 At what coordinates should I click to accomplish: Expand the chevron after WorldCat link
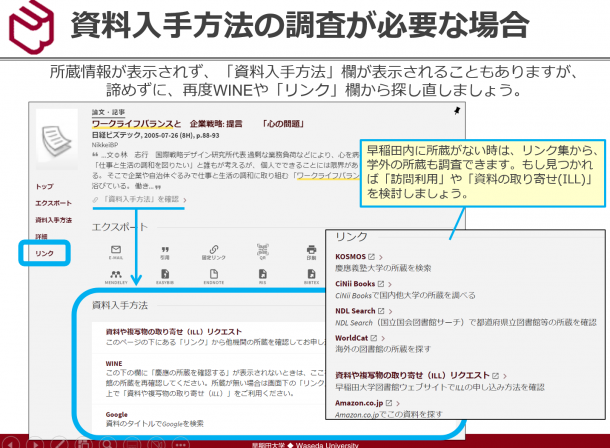(383, 338)
